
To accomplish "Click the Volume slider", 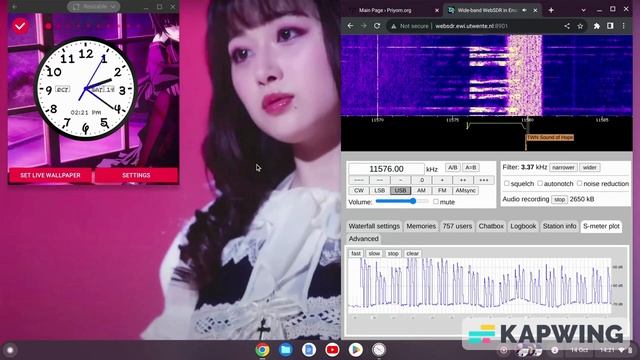I will pyautogui.click(x=402, y=201).
